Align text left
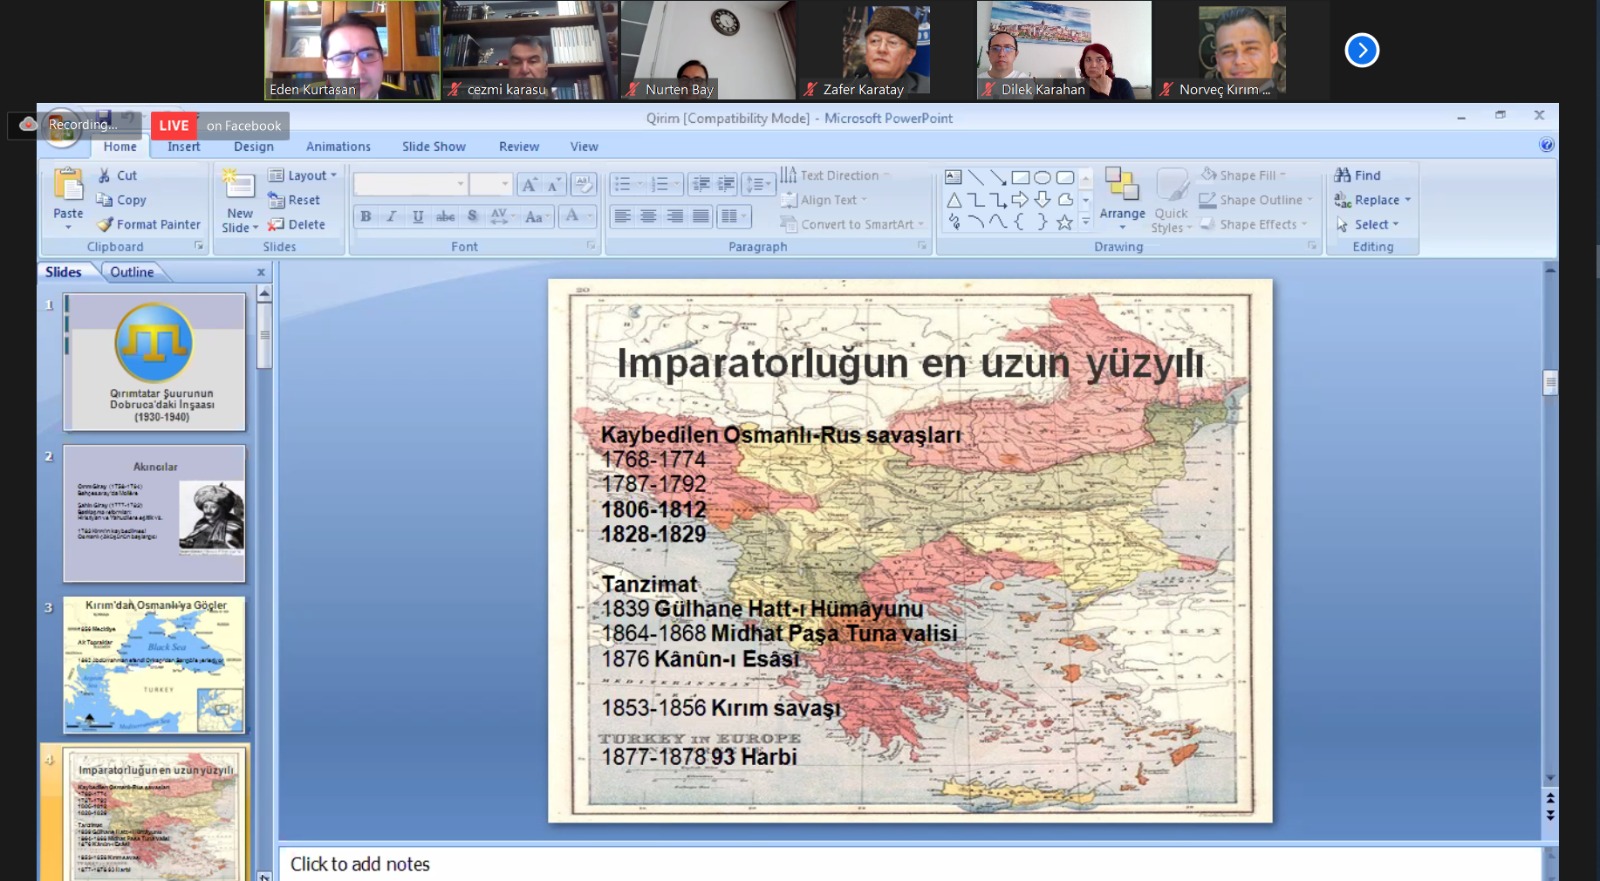The width and height of the screenshot is (1600, 881). pyautogui.click(x=622, y=216)
